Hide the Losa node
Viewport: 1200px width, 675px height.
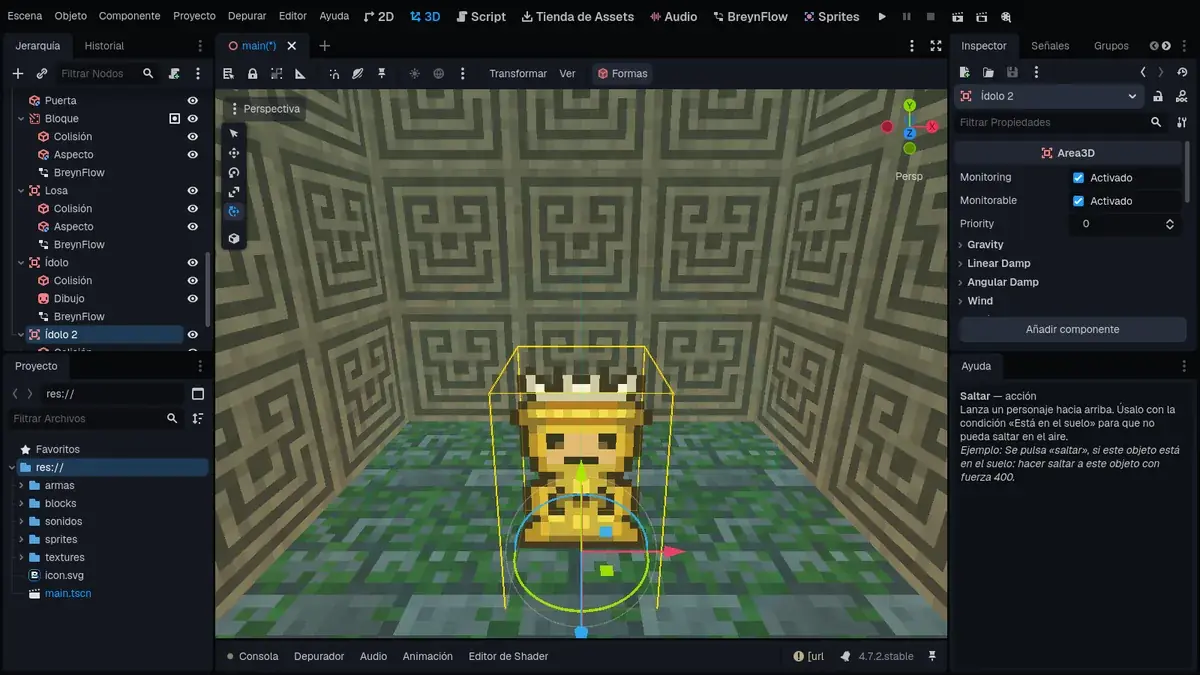point(193,191)
